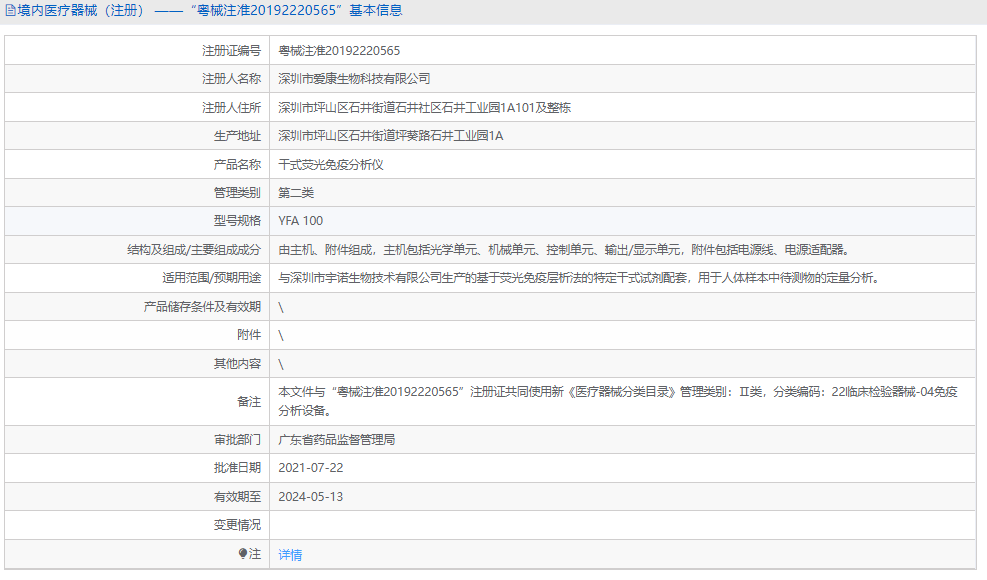Click the 注册证编号 row label
987x580 pixels.
click(x=231, y=50)
